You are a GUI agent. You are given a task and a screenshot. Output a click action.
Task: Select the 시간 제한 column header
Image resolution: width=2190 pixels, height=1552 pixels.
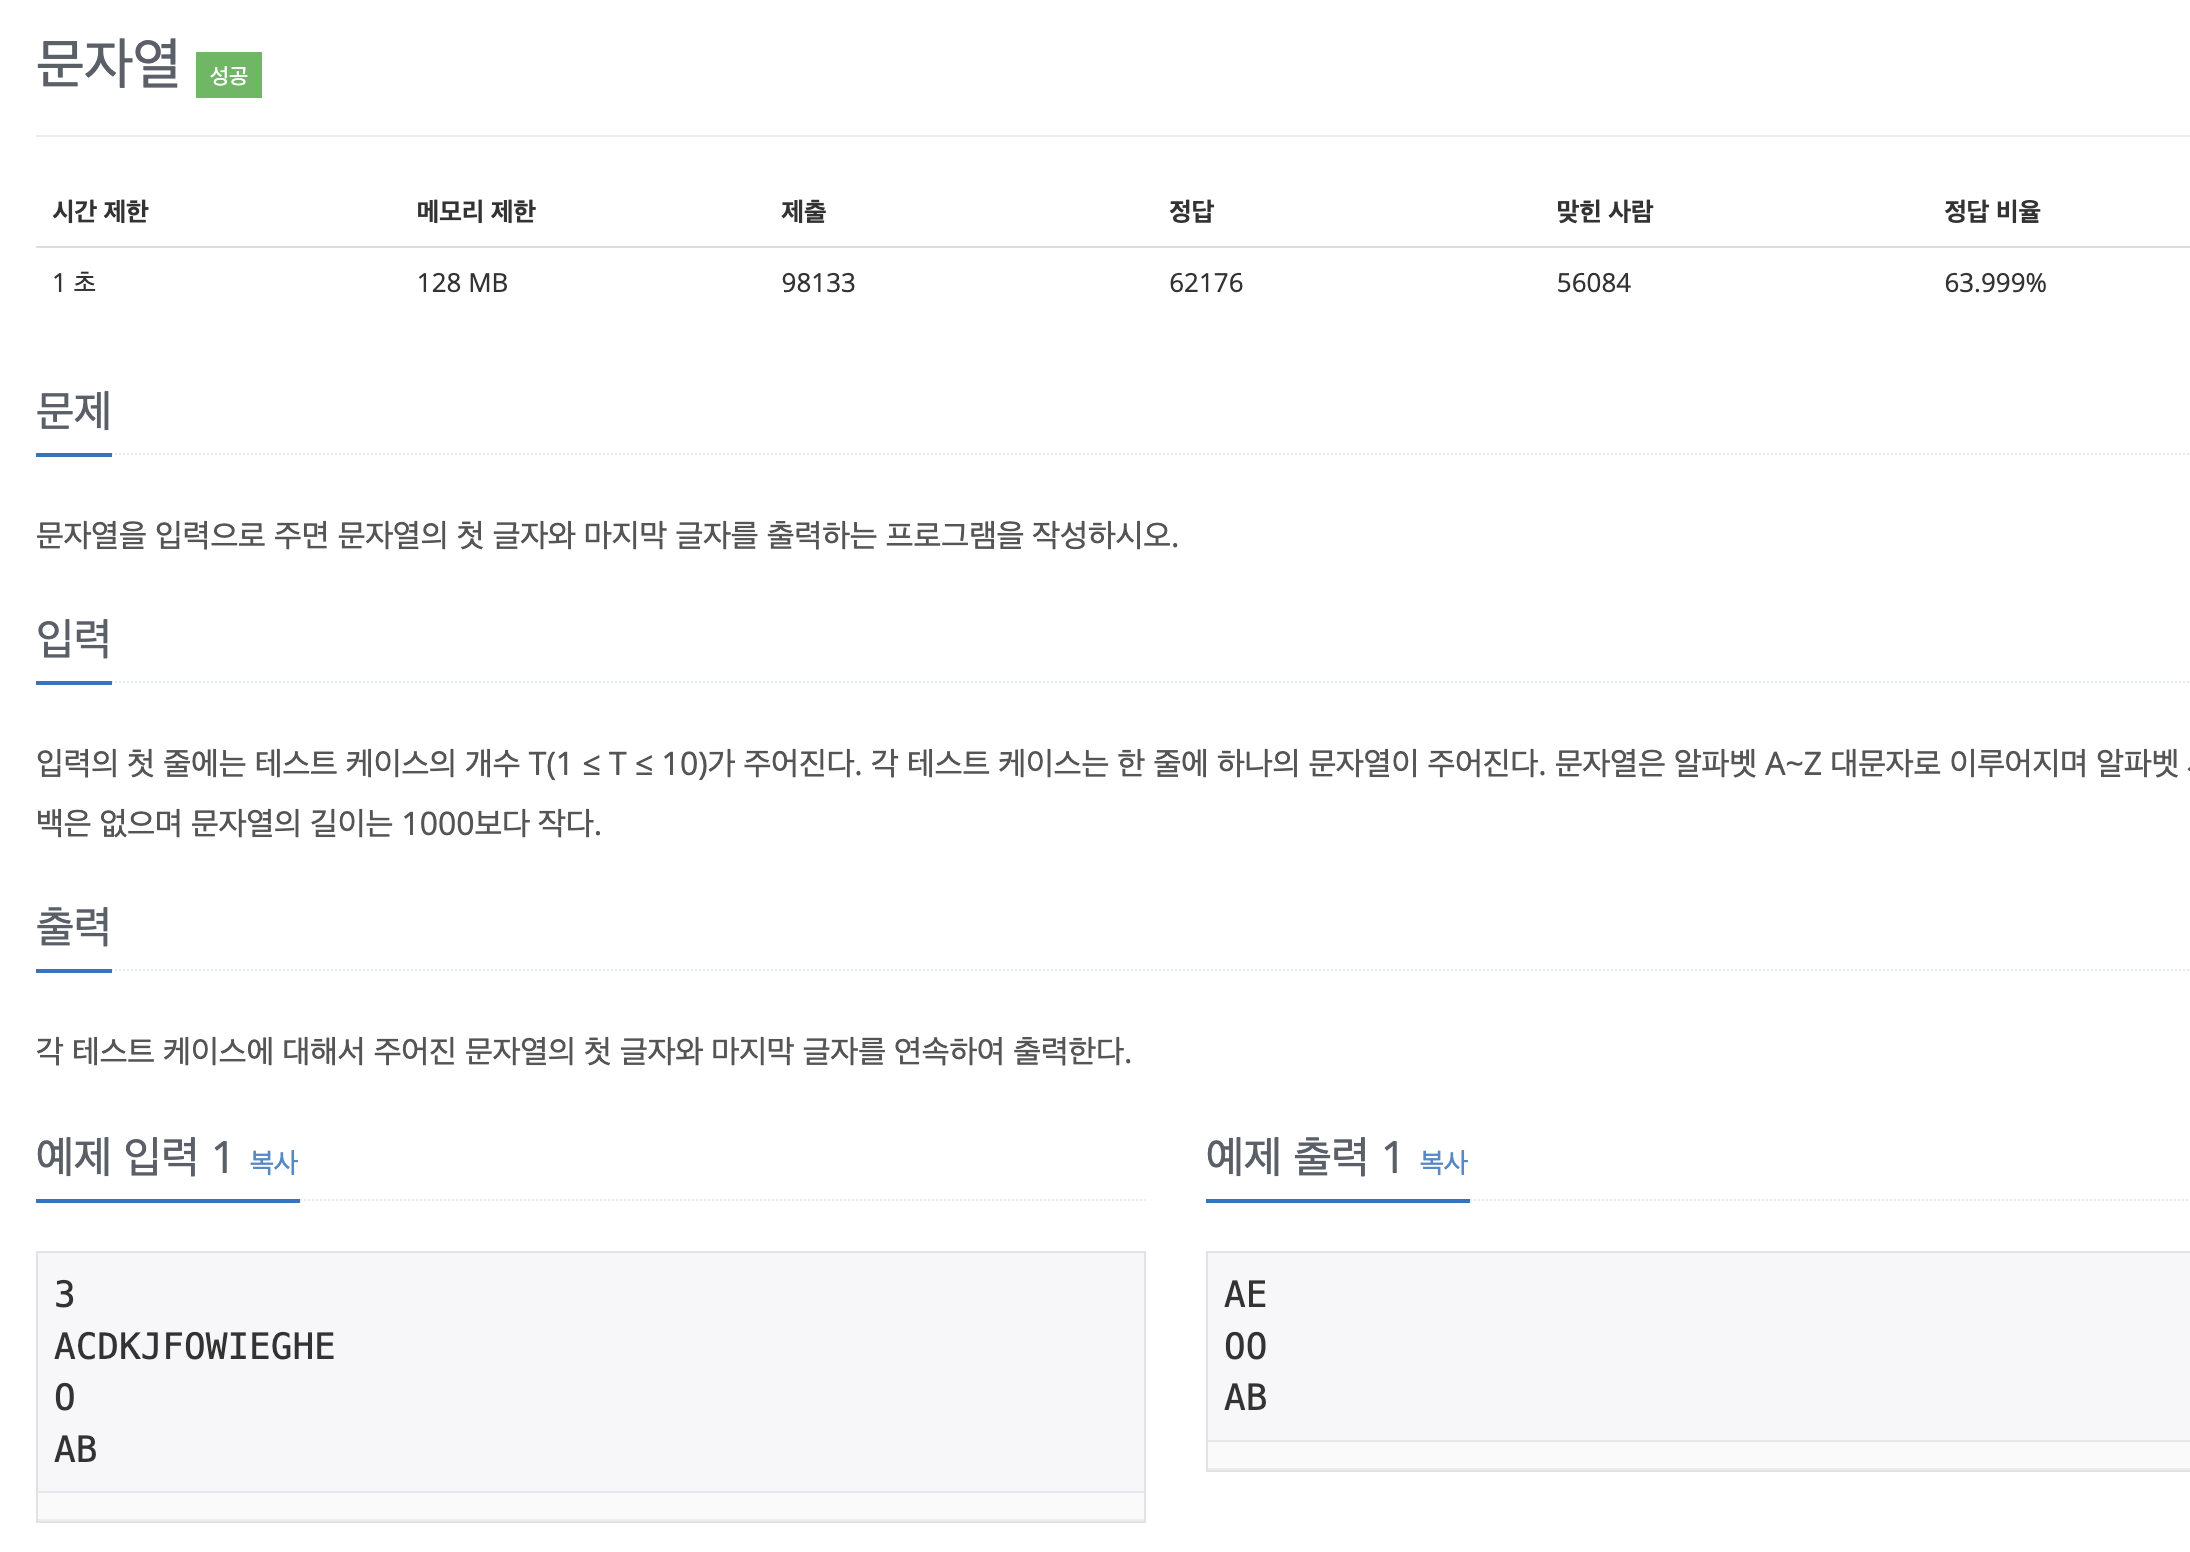pyautogui.click(x=100, y=211)
